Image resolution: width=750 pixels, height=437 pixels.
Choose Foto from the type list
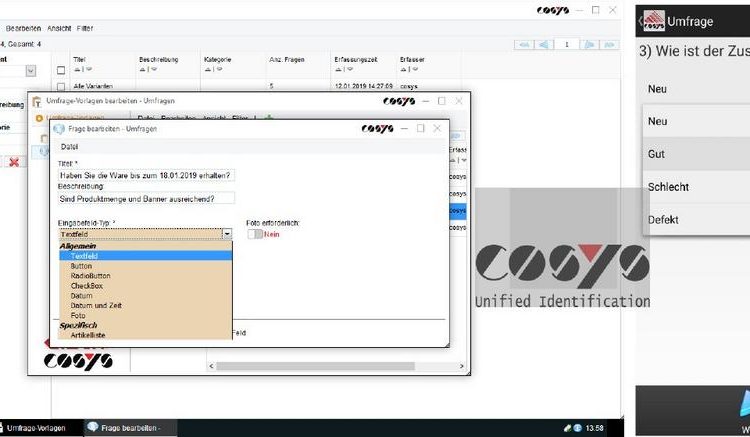point(145,316)
